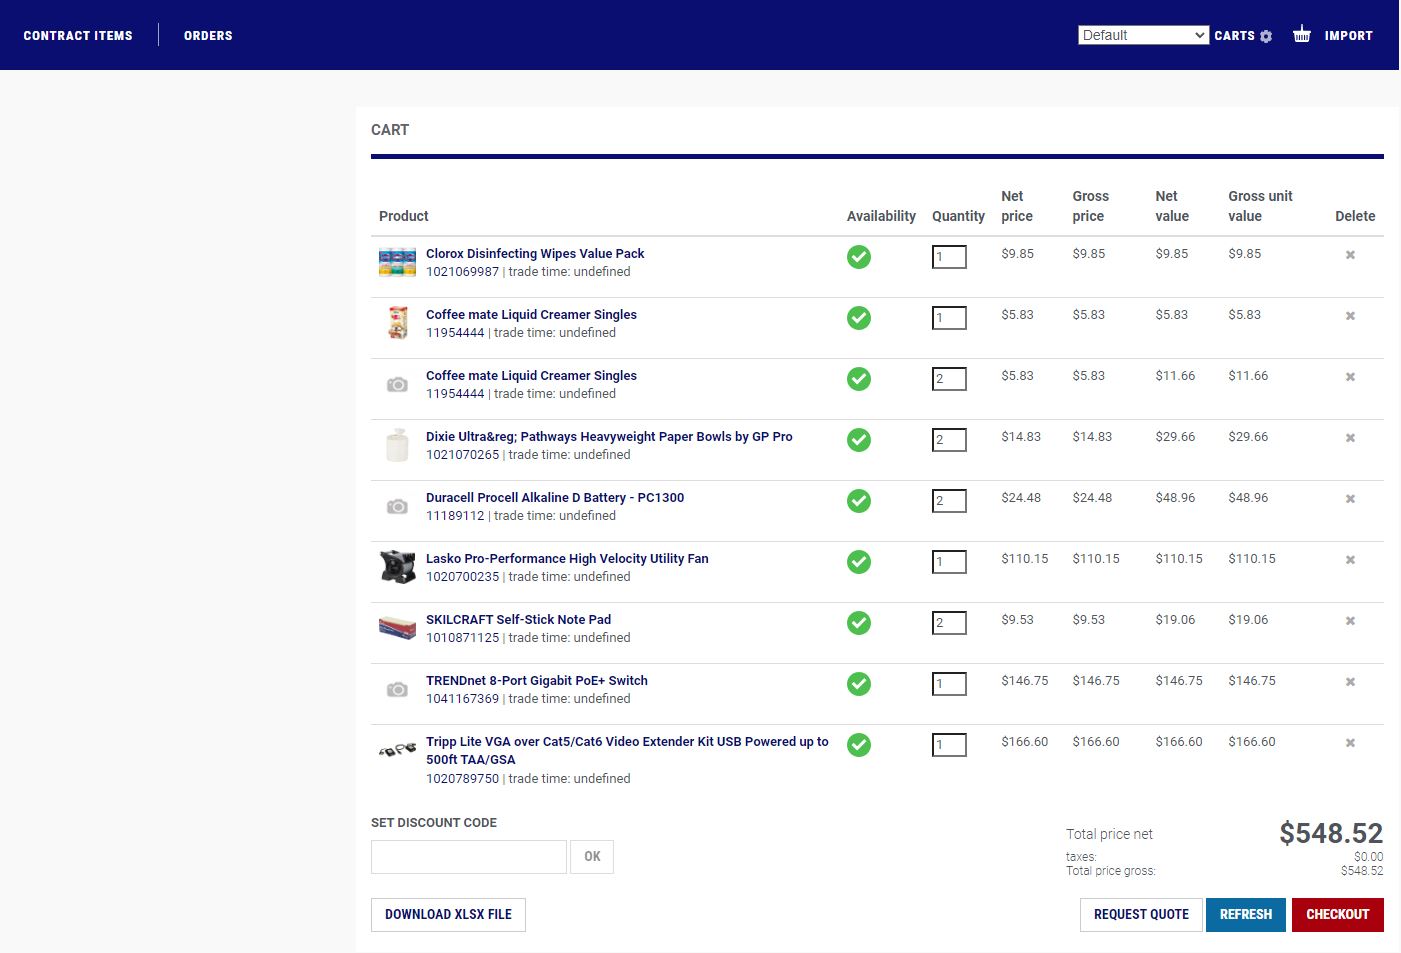Click availability checkmark for Lasko Fan

(859, 562)
